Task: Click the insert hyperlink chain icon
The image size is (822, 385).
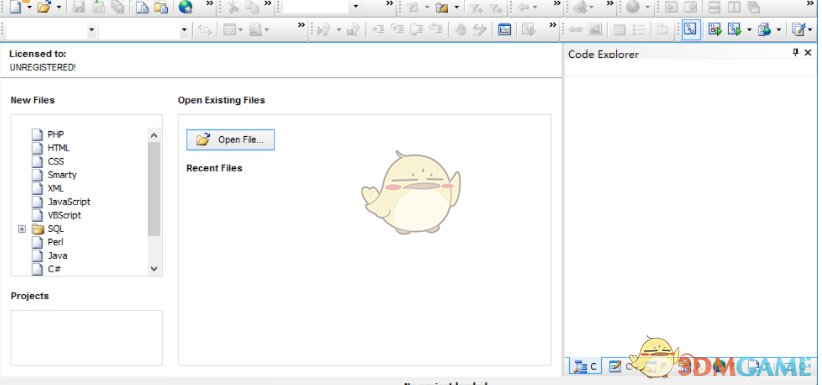Action: pos(576,30)
